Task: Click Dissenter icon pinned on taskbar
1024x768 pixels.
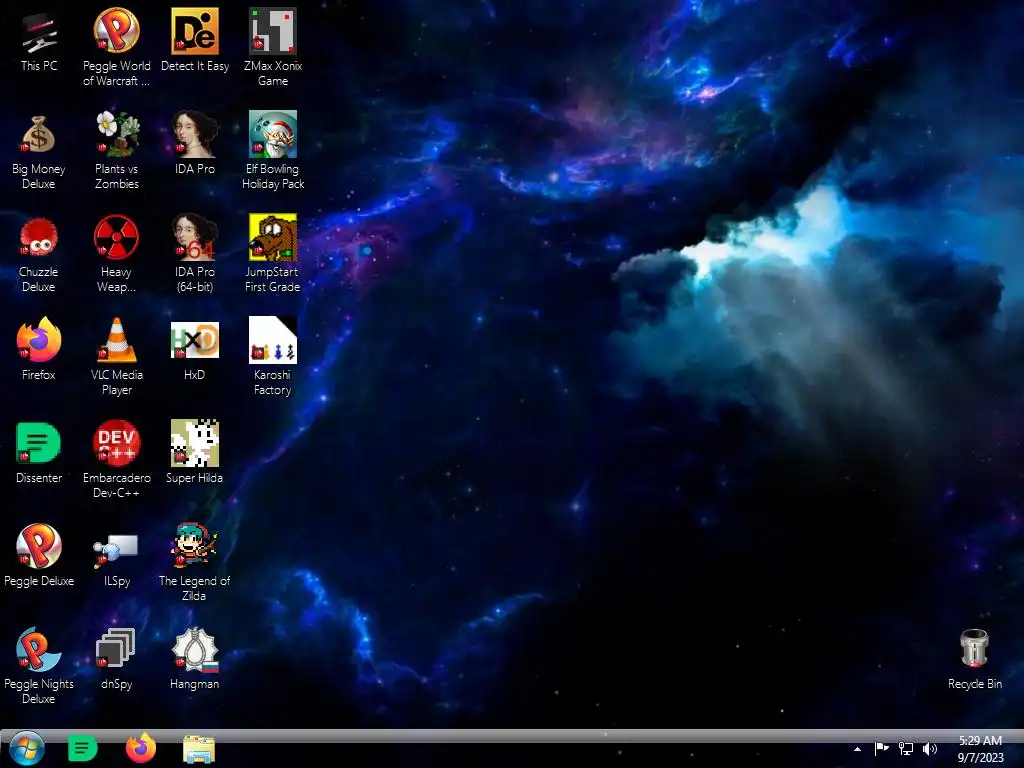Action: [x=82, y=748]
